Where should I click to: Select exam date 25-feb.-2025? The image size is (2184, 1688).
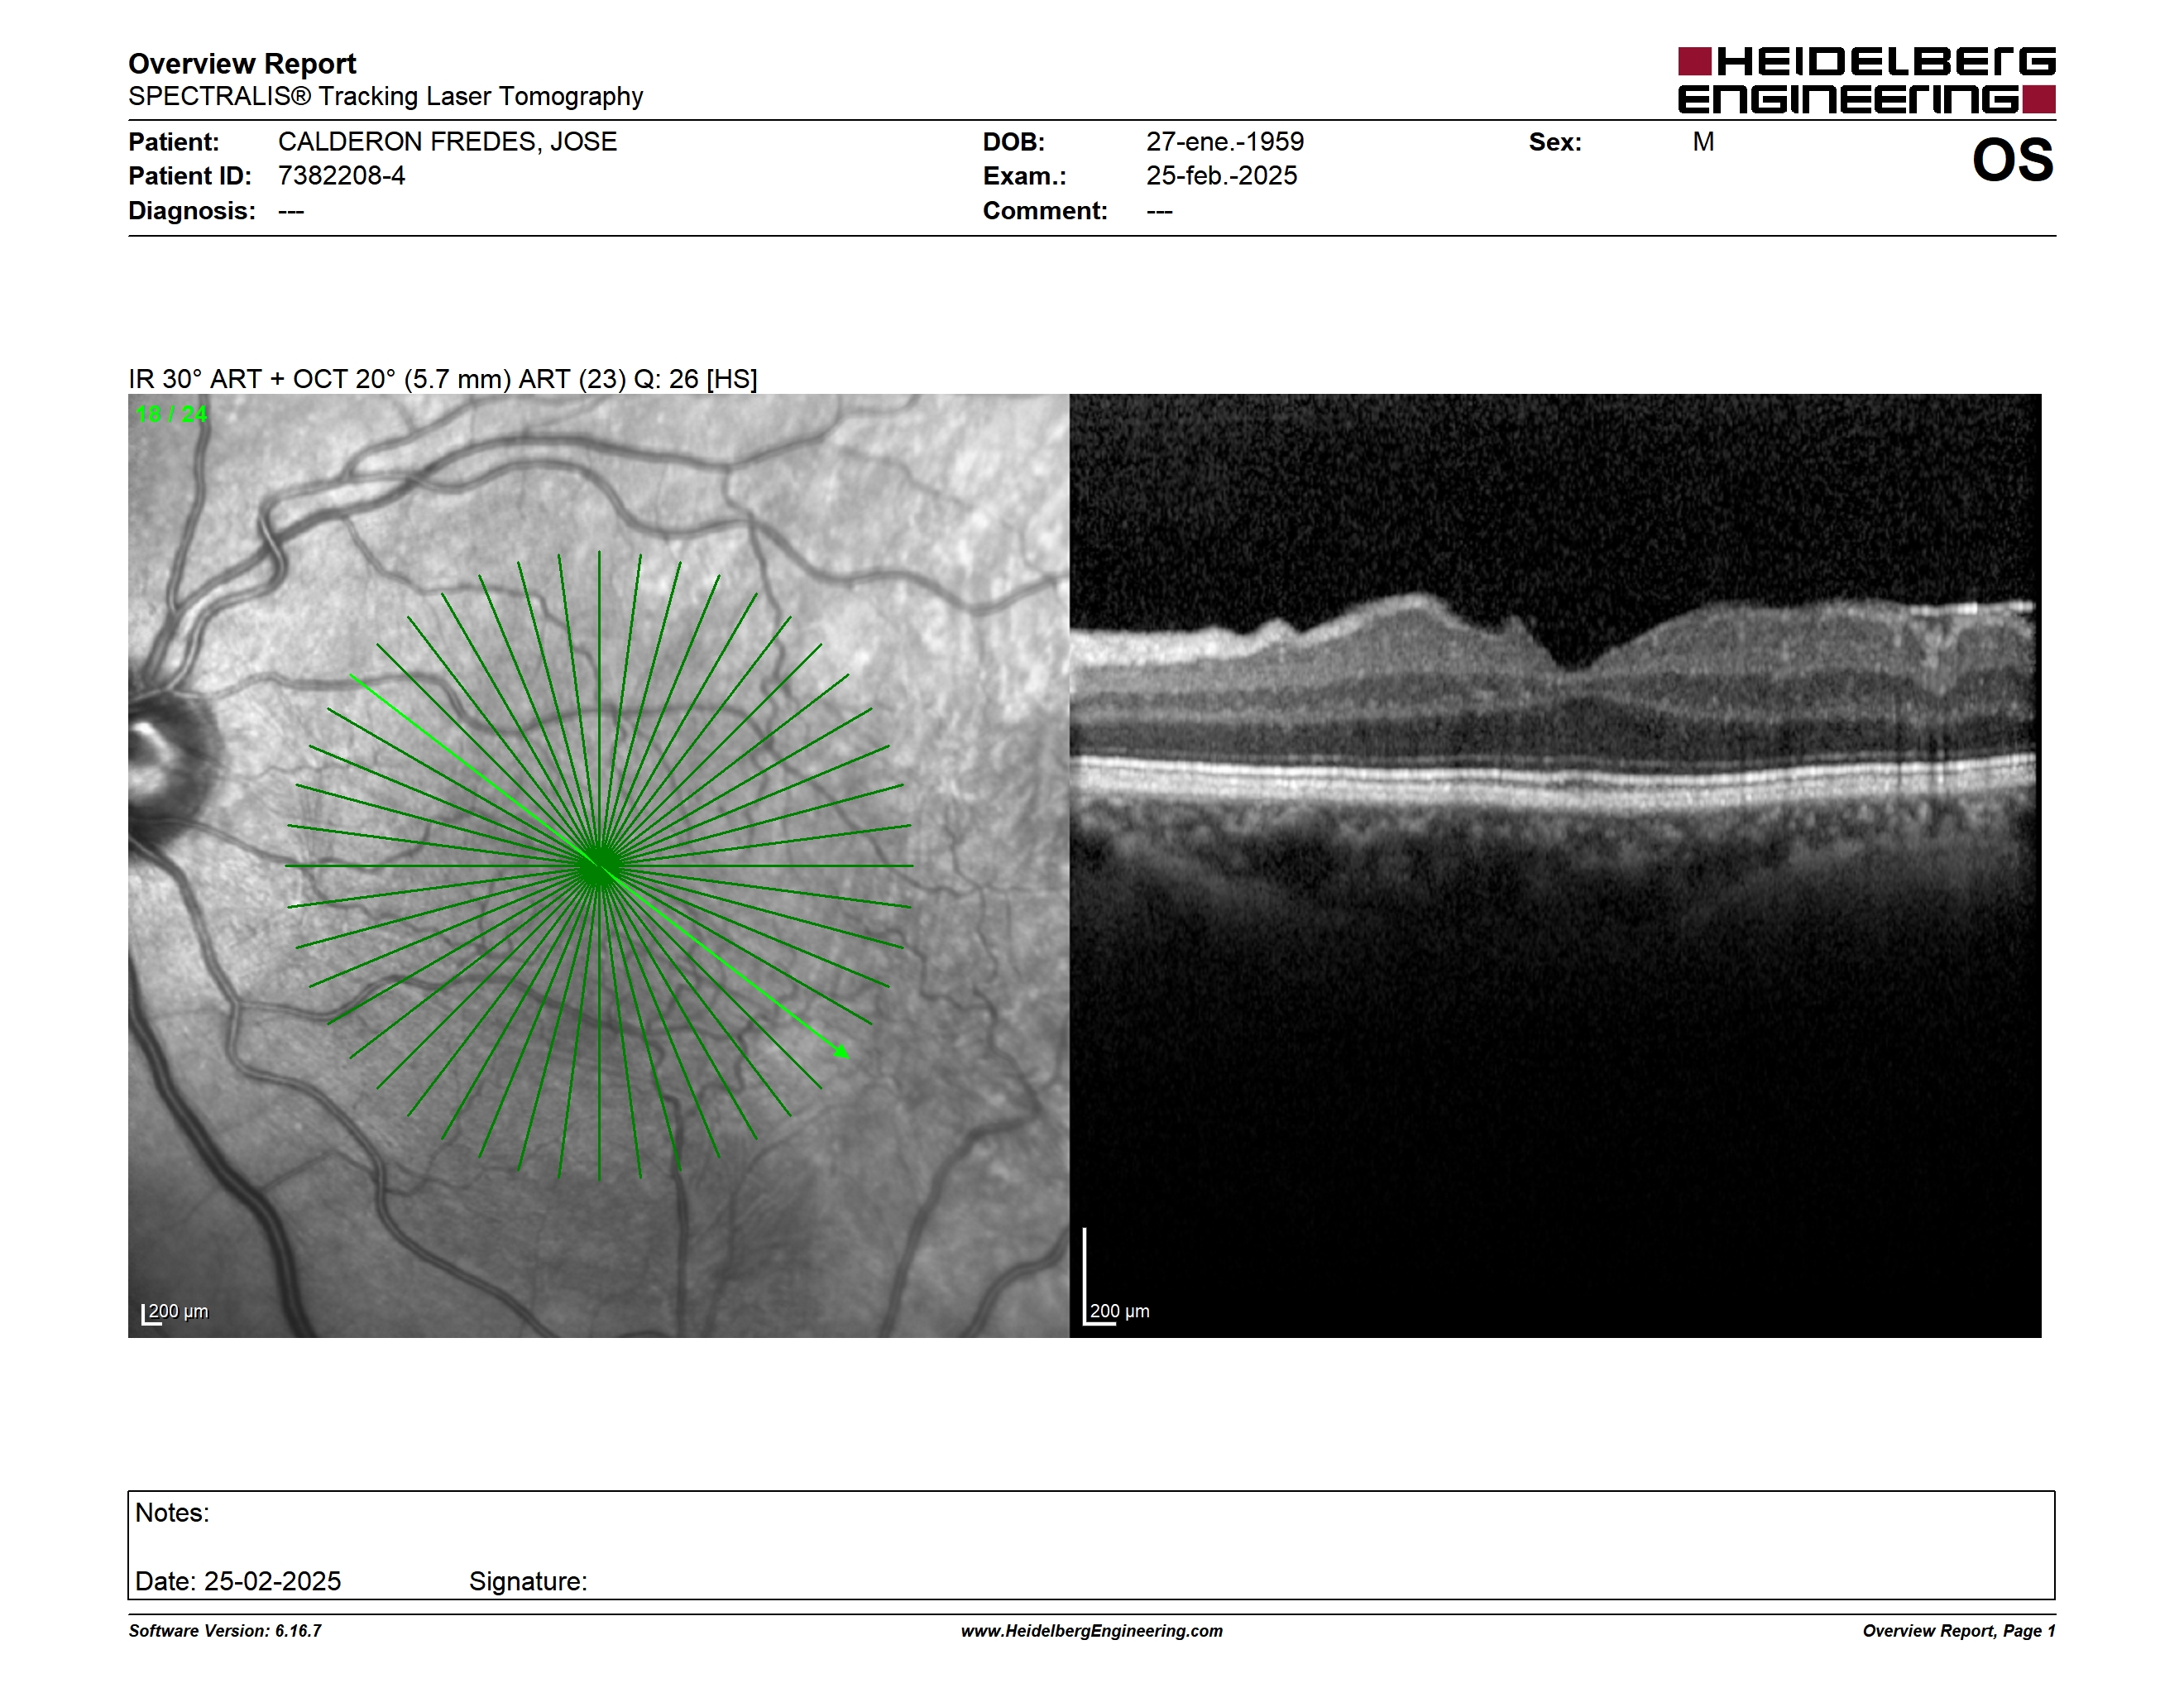(x=1221, y=176)
